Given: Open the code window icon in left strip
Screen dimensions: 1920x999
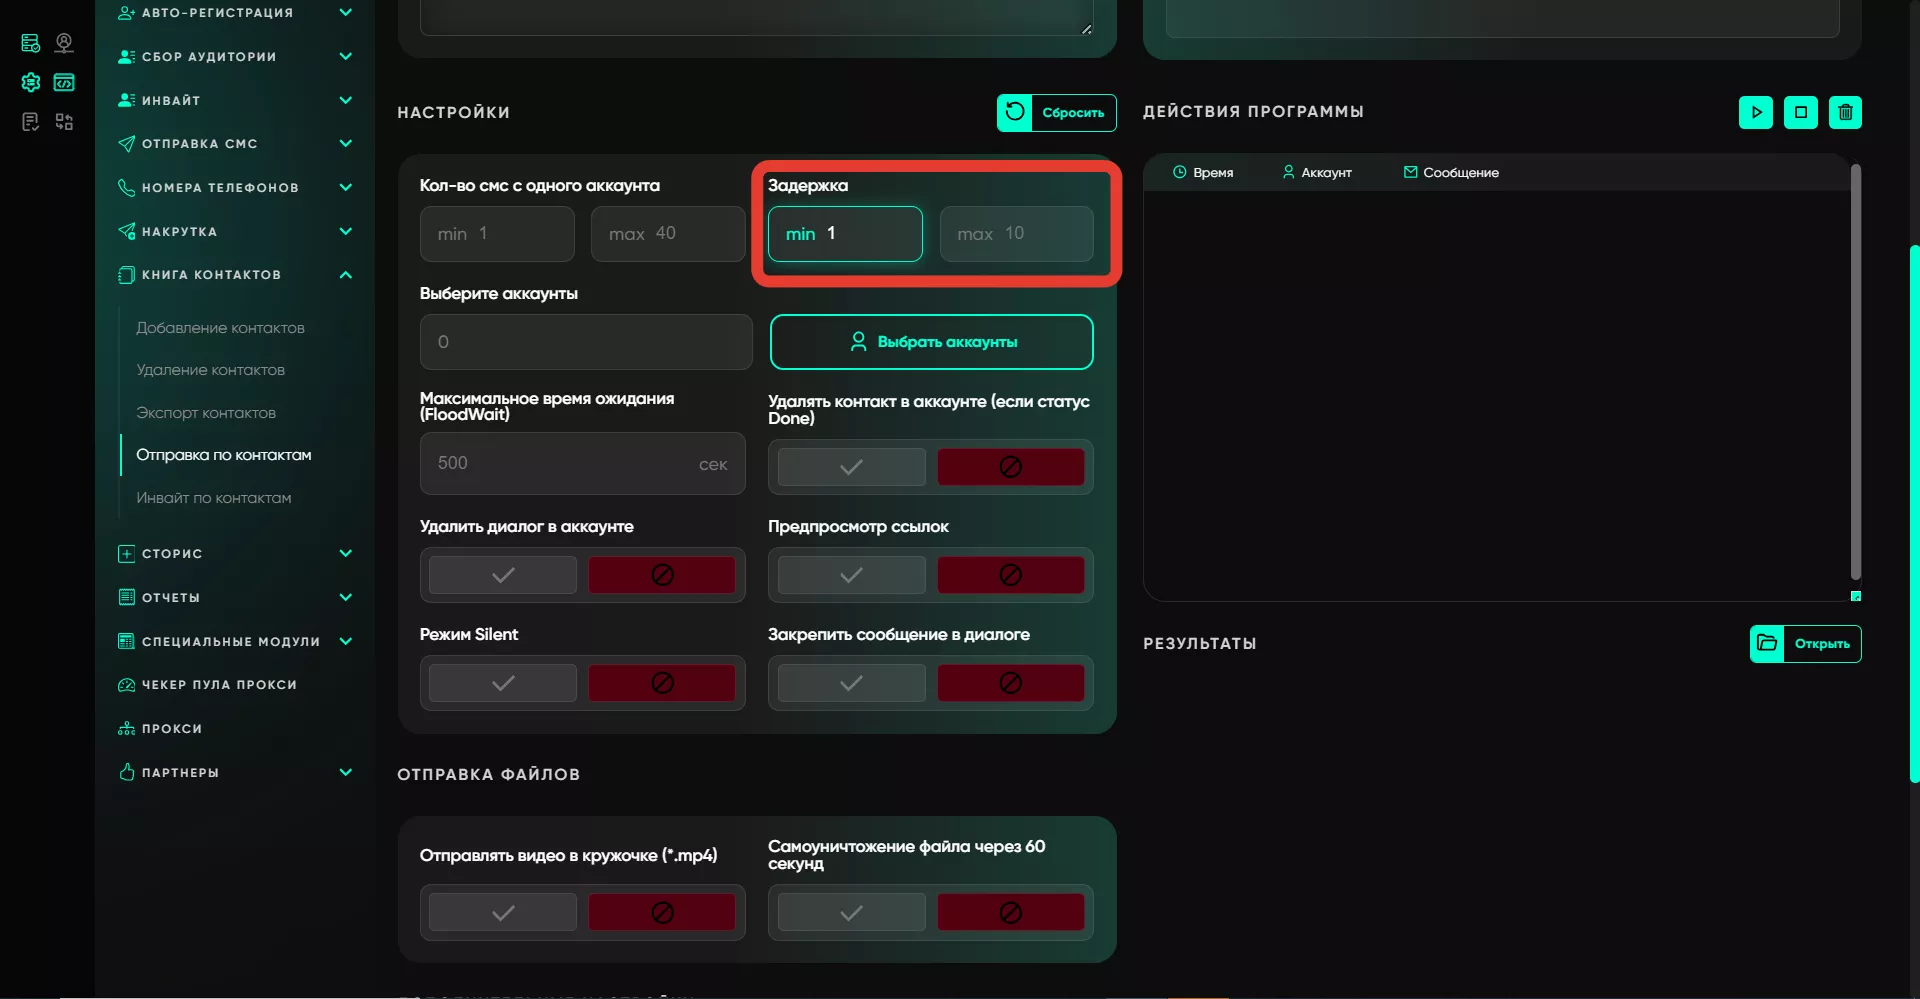Looking at the screenshot, I should pyautogui.click(x=64, y=82).
